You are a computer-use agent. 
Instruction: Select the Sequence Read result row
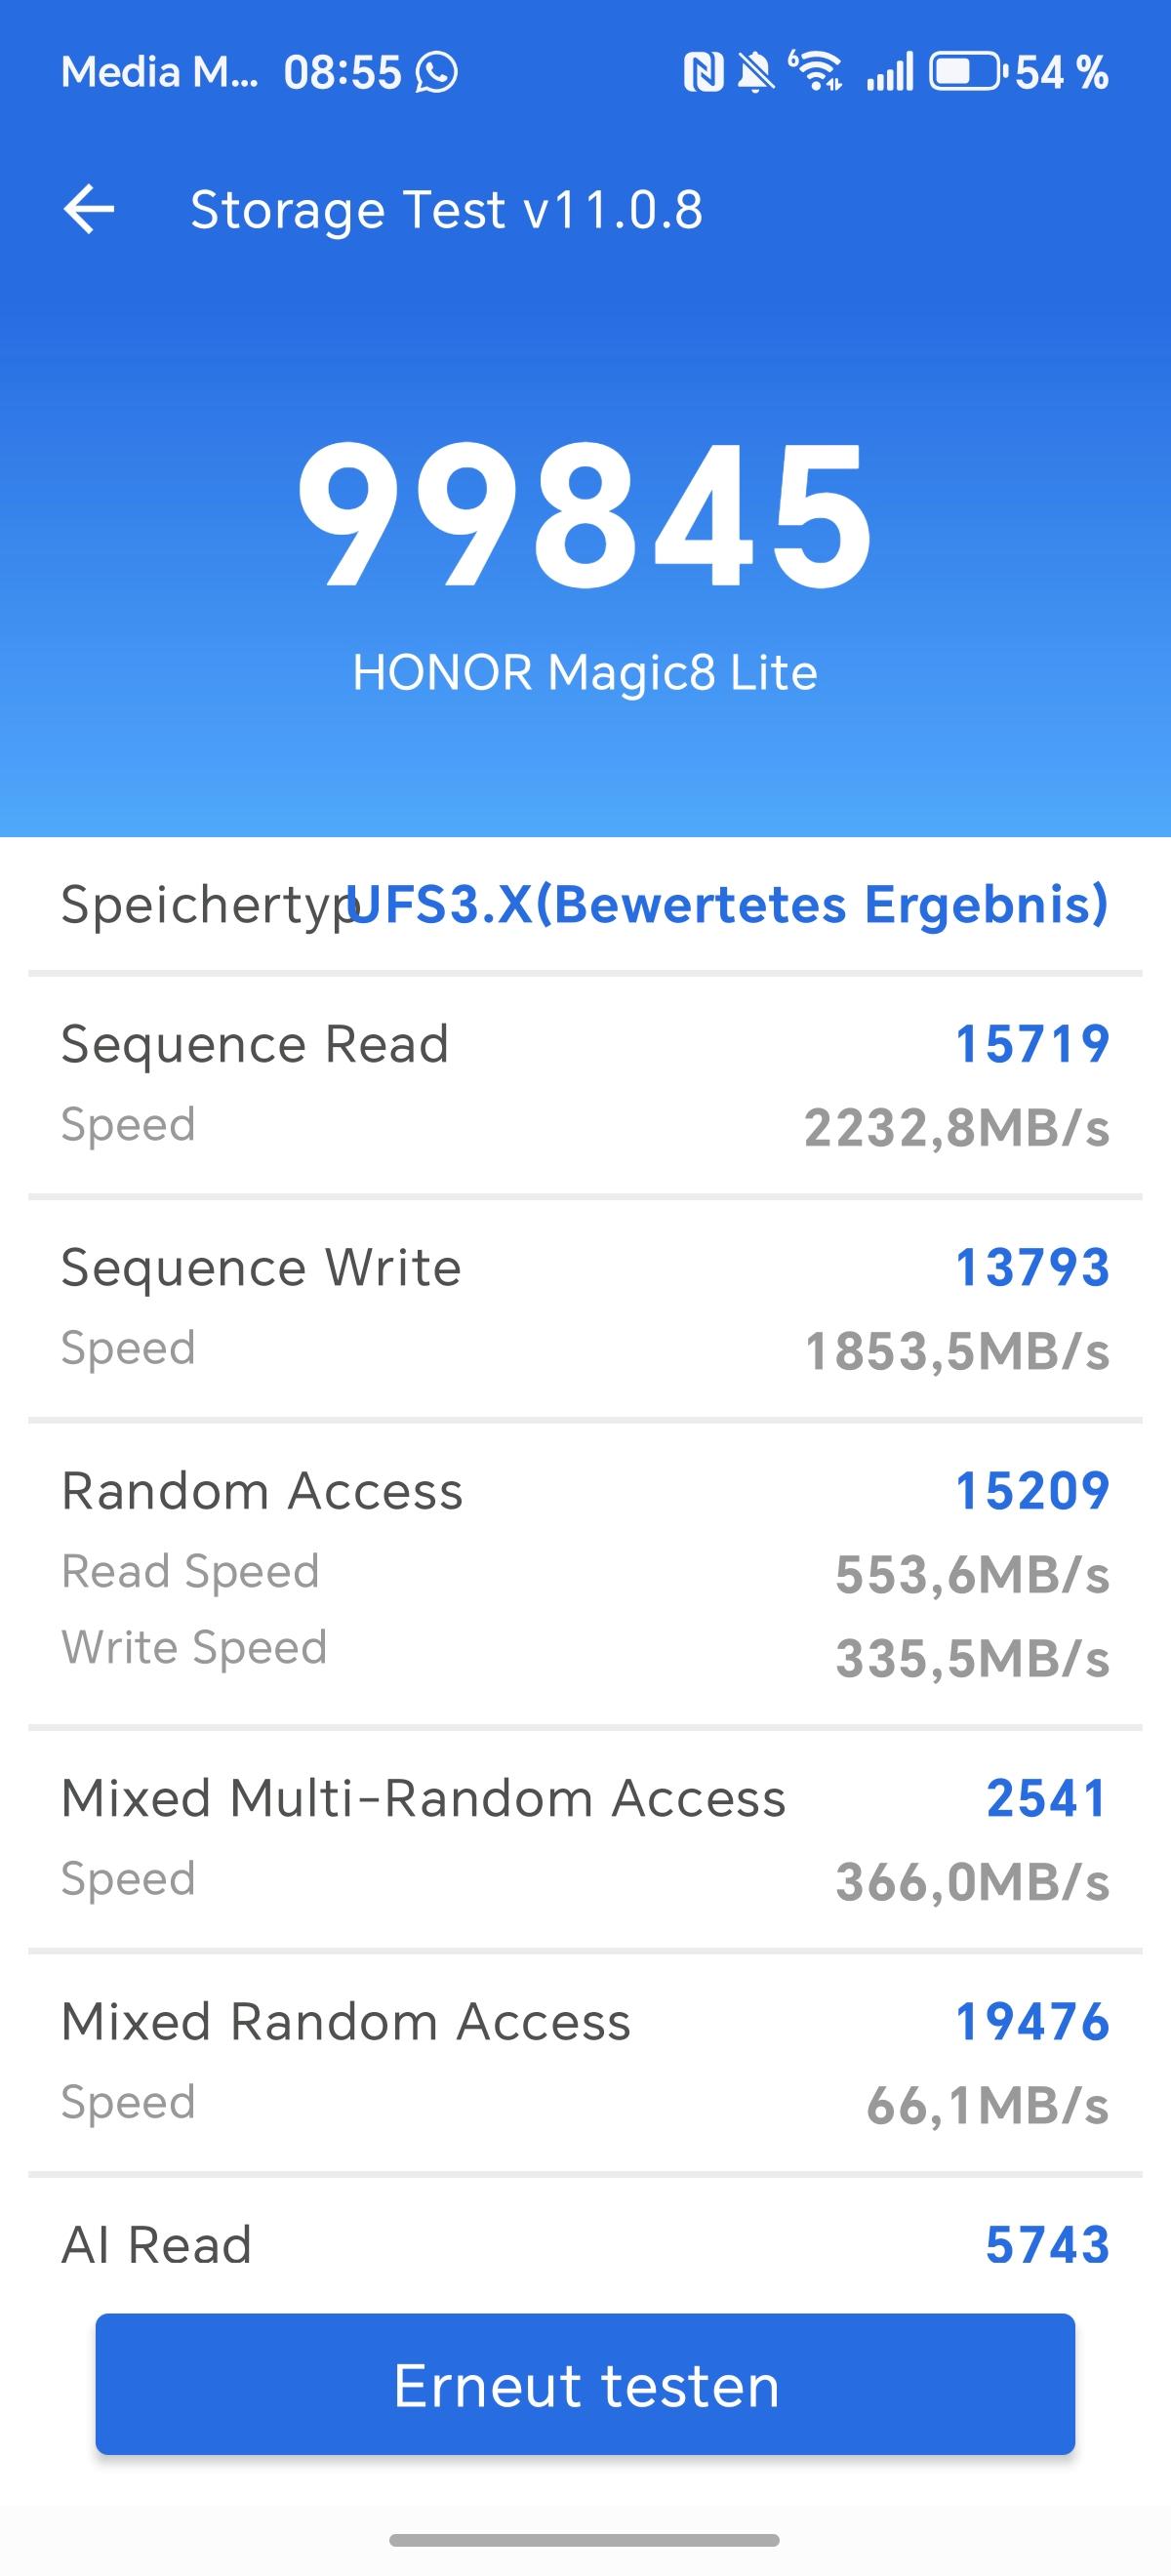click(585, 1085)
